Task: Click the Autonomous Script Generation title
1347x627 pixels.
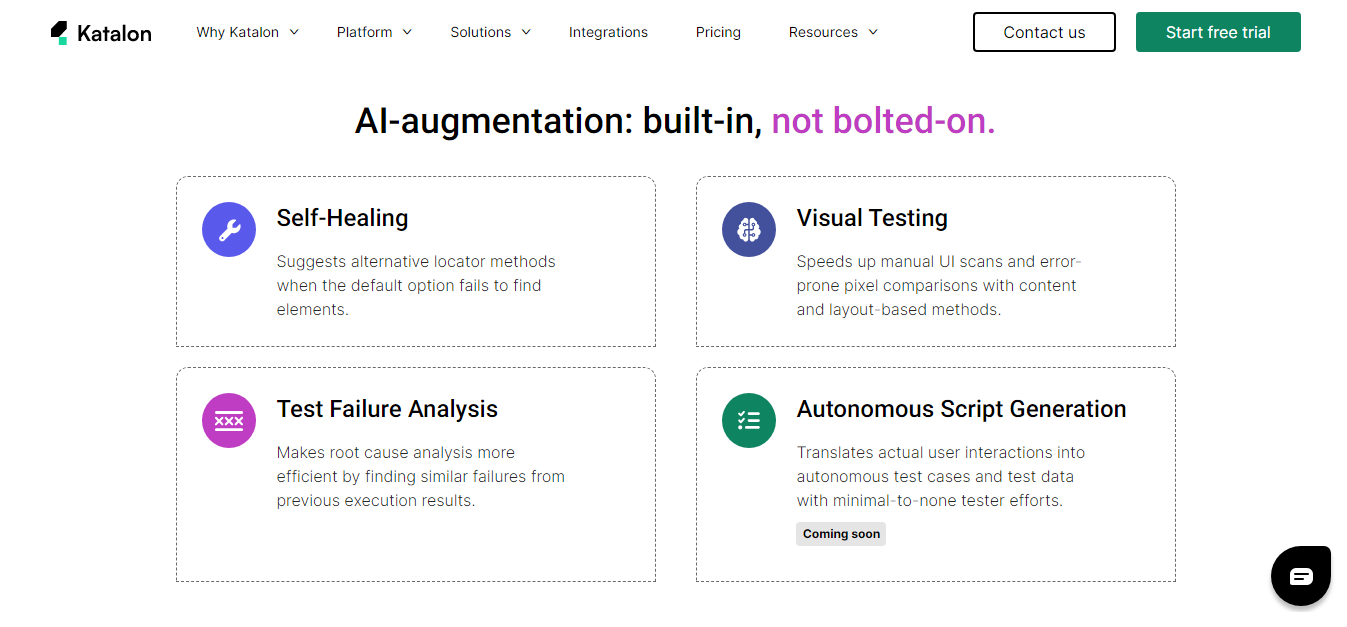Action: click(961, 409)
